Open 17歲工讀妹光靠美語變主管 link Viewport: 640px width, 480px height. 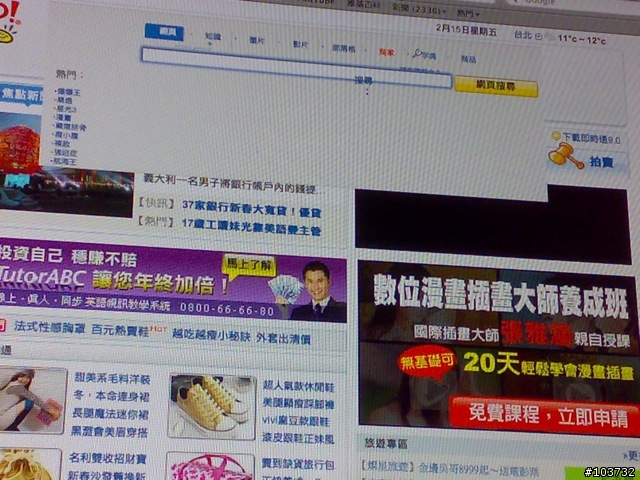[251, 227]
